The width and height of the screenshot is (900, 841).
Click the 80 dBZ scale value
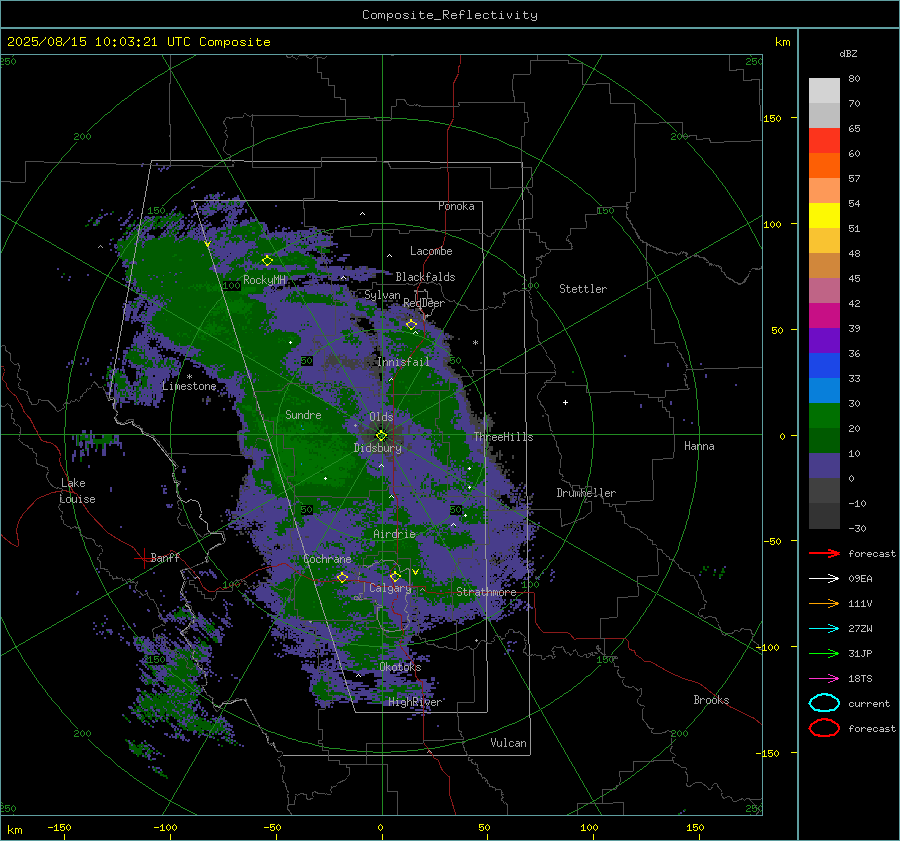tap(854, 79)
